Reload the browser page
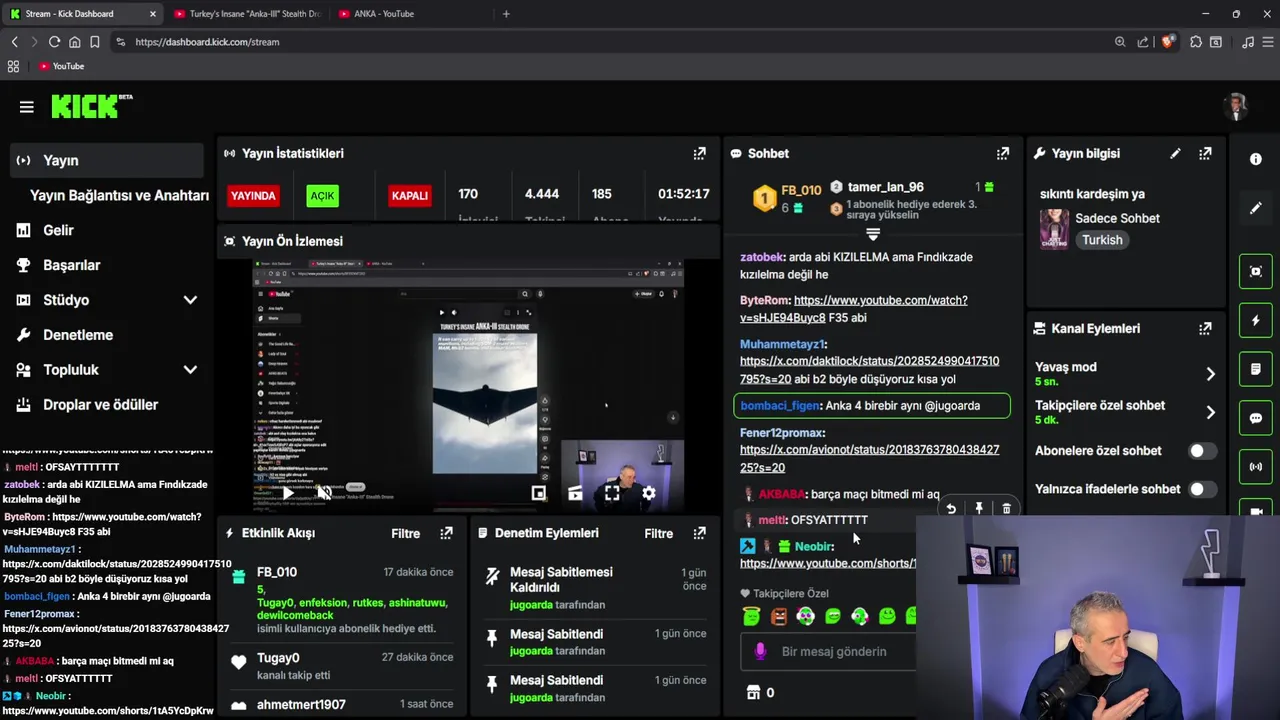Viewport: 1280px width, 720px height. pos(54,42)
